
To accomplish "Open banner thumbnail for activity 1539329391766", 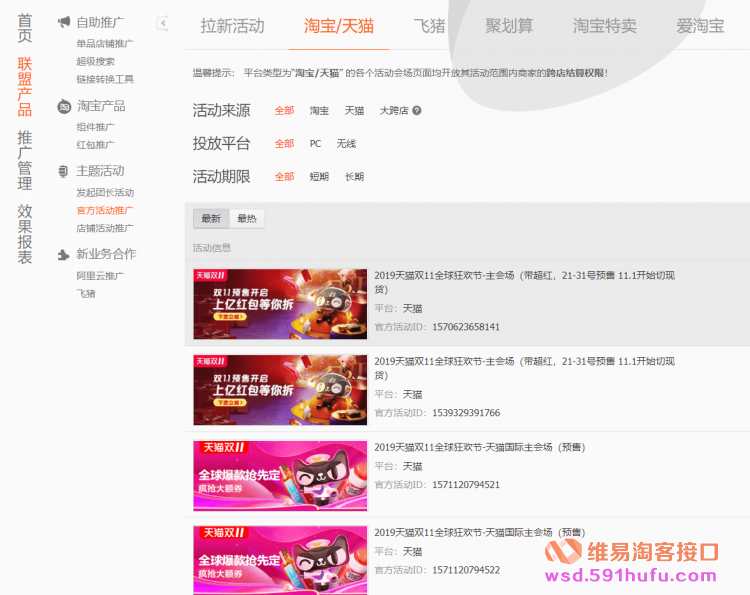I will click(x=280, y=390).
